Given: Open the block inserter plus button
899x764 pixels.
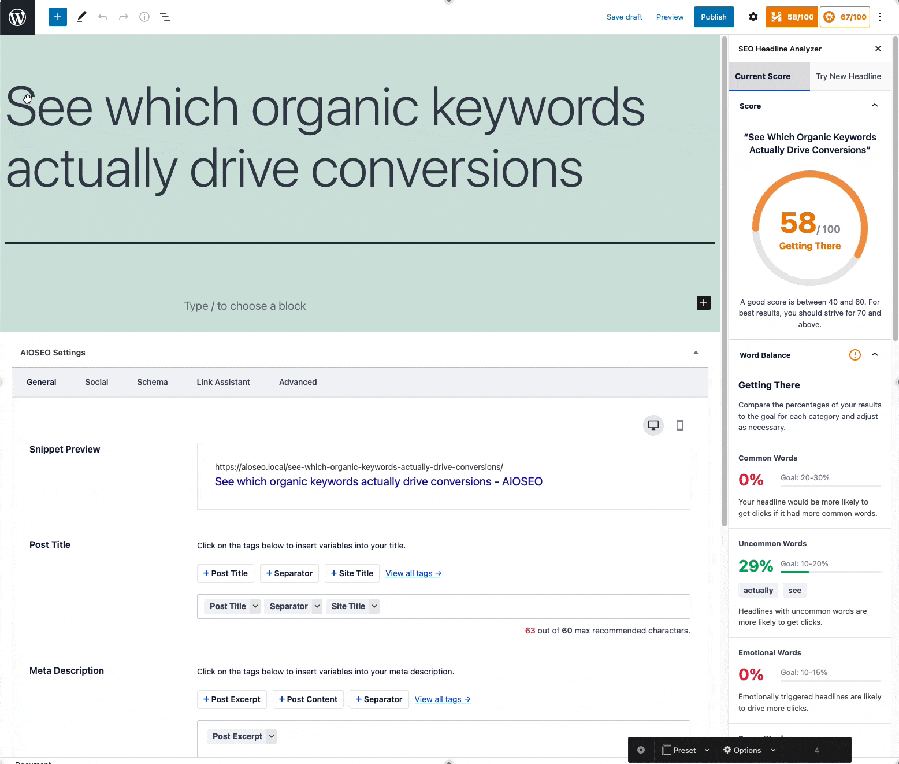Looking at the screenshot, I should [57, 17].
